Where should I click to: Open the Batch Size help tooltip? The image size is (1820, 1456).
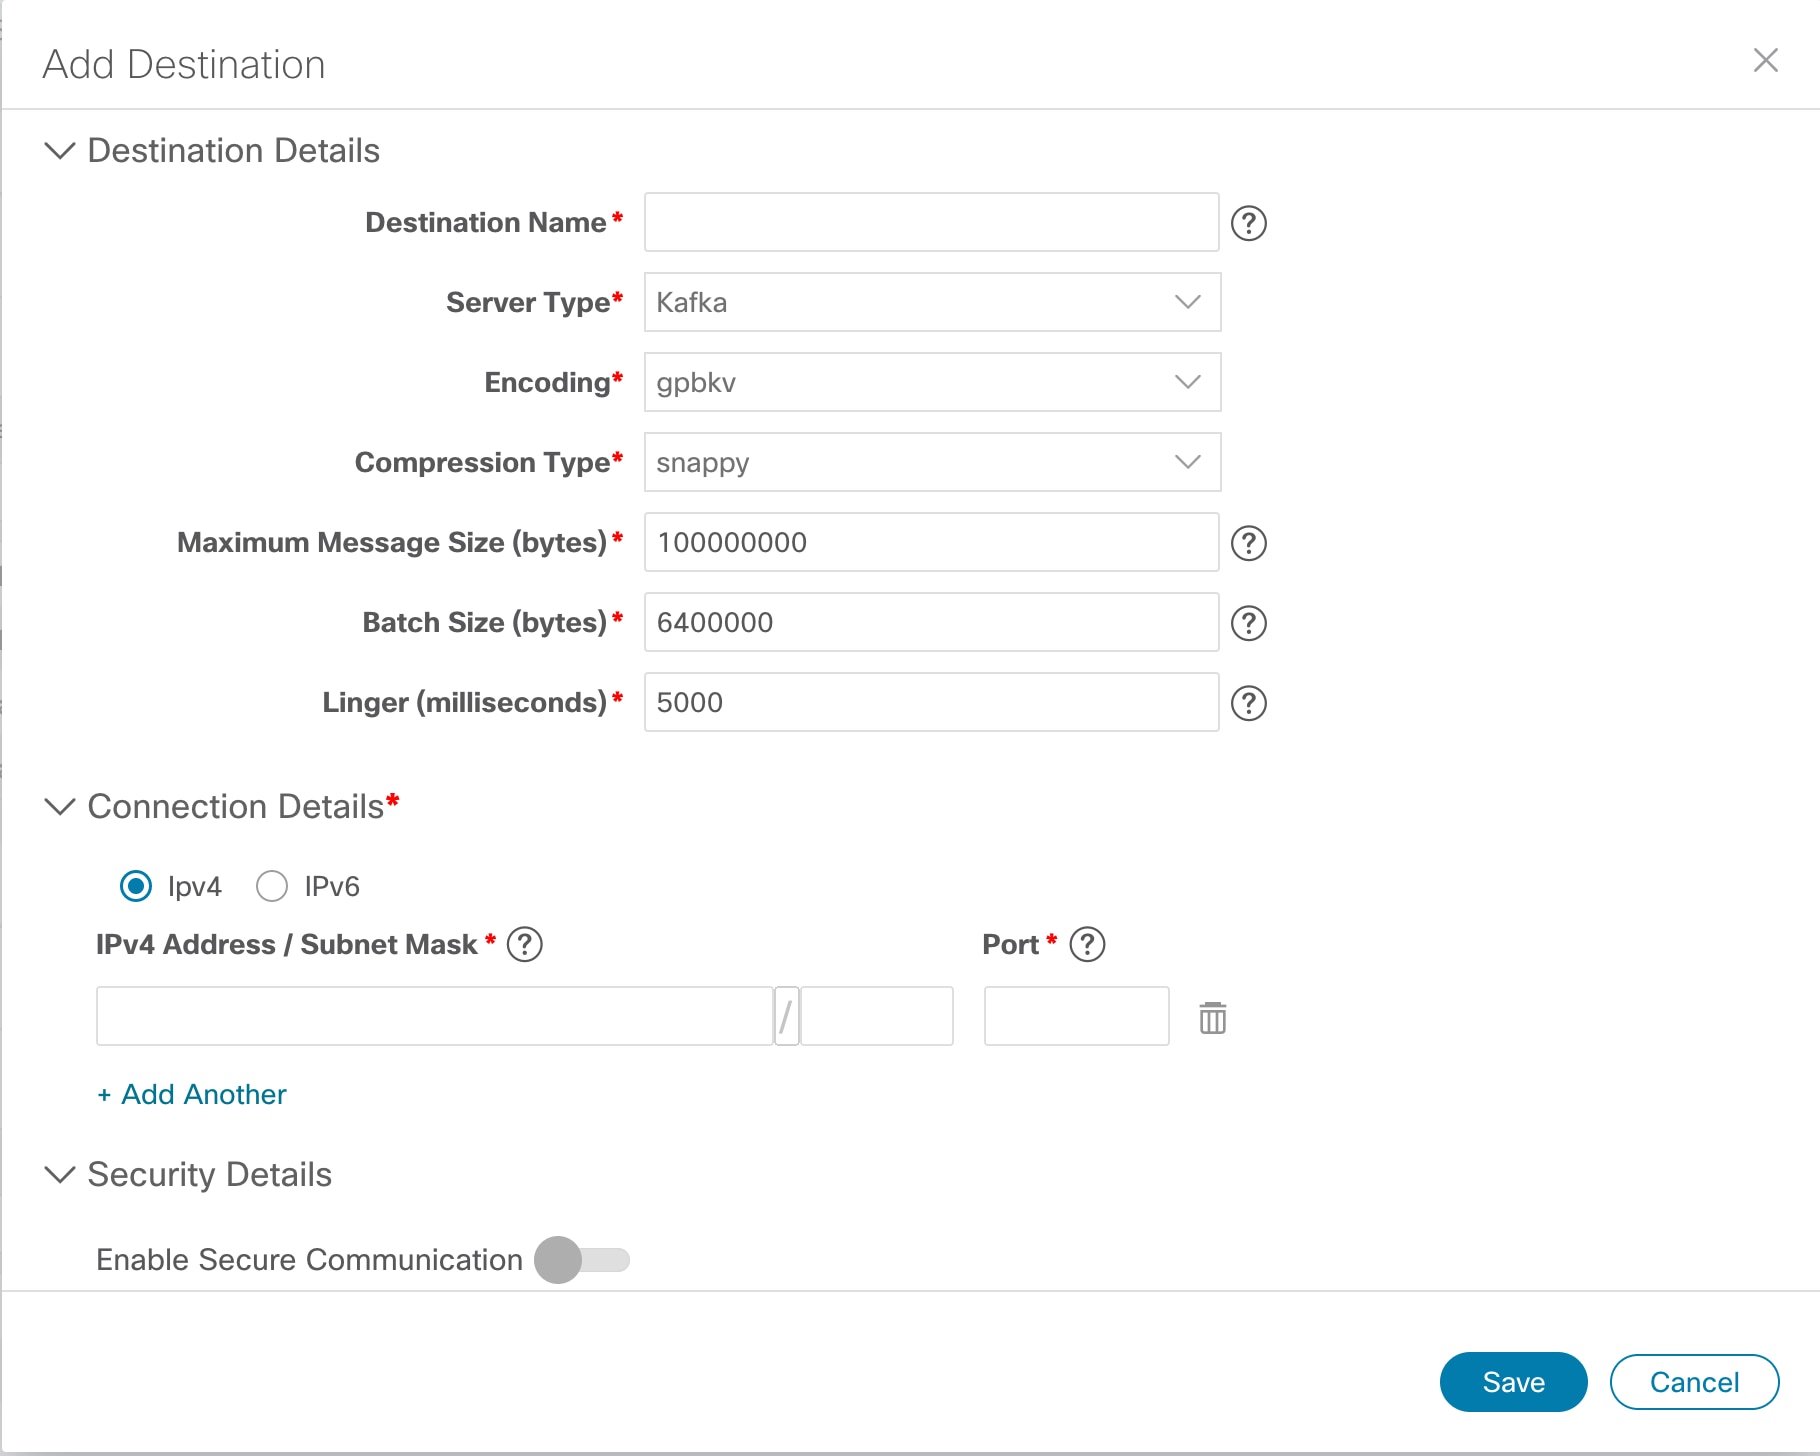click(1249, 623)
